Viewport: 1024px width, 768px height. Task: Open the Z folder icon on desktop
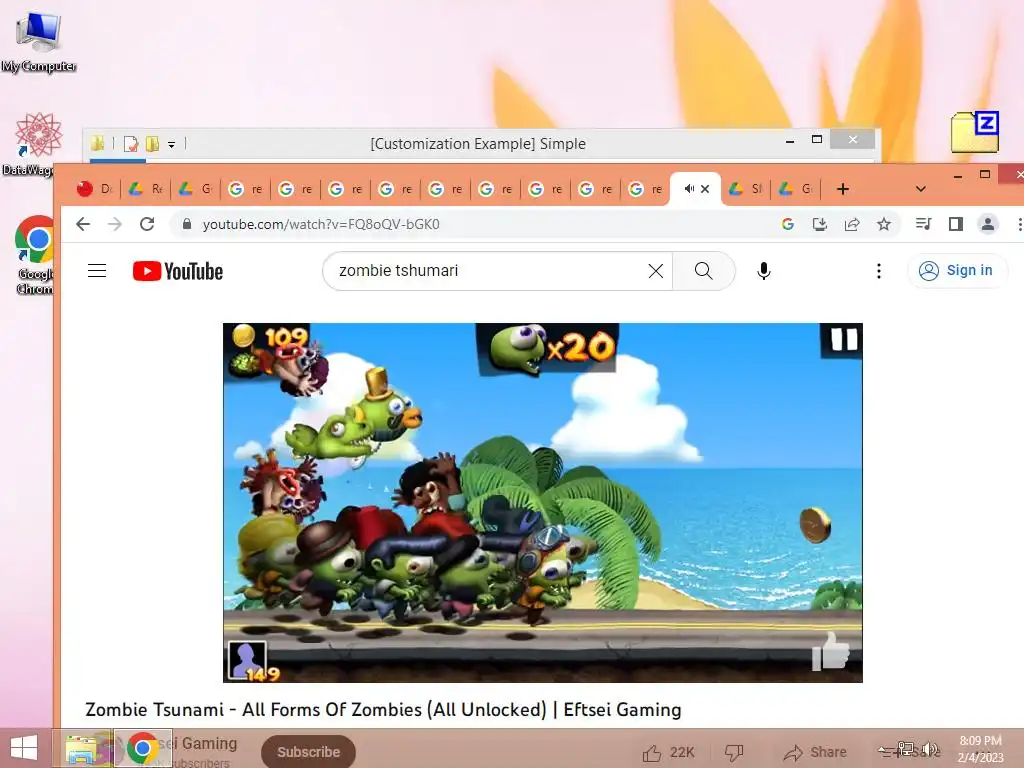pyautogui.click(x=975, y=133)
